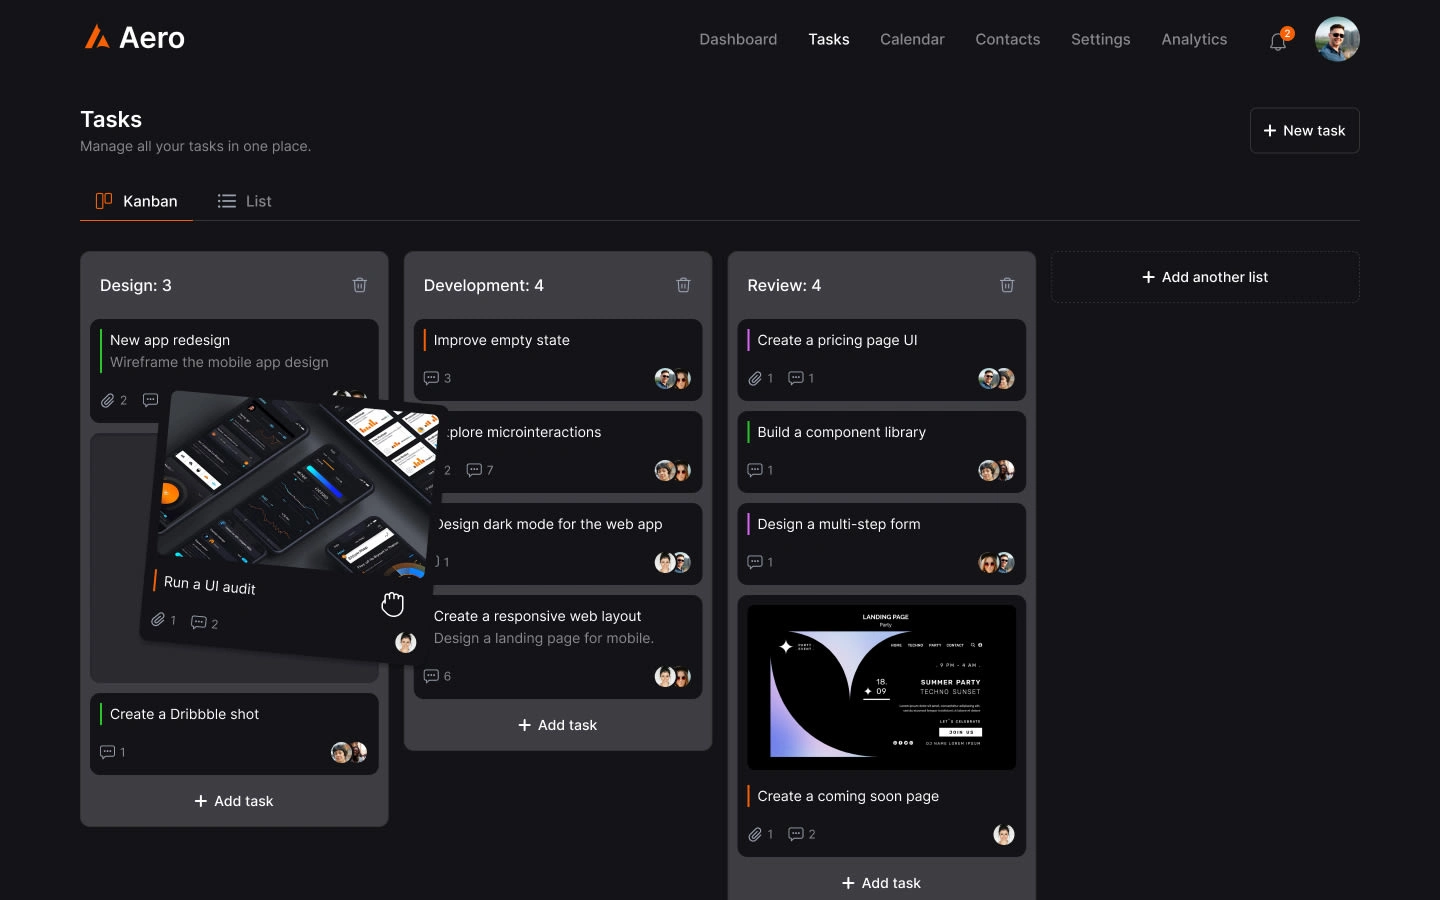Delete the Design list with trash icon
This screenshot has width=1440, height=900.
[360, 285]
